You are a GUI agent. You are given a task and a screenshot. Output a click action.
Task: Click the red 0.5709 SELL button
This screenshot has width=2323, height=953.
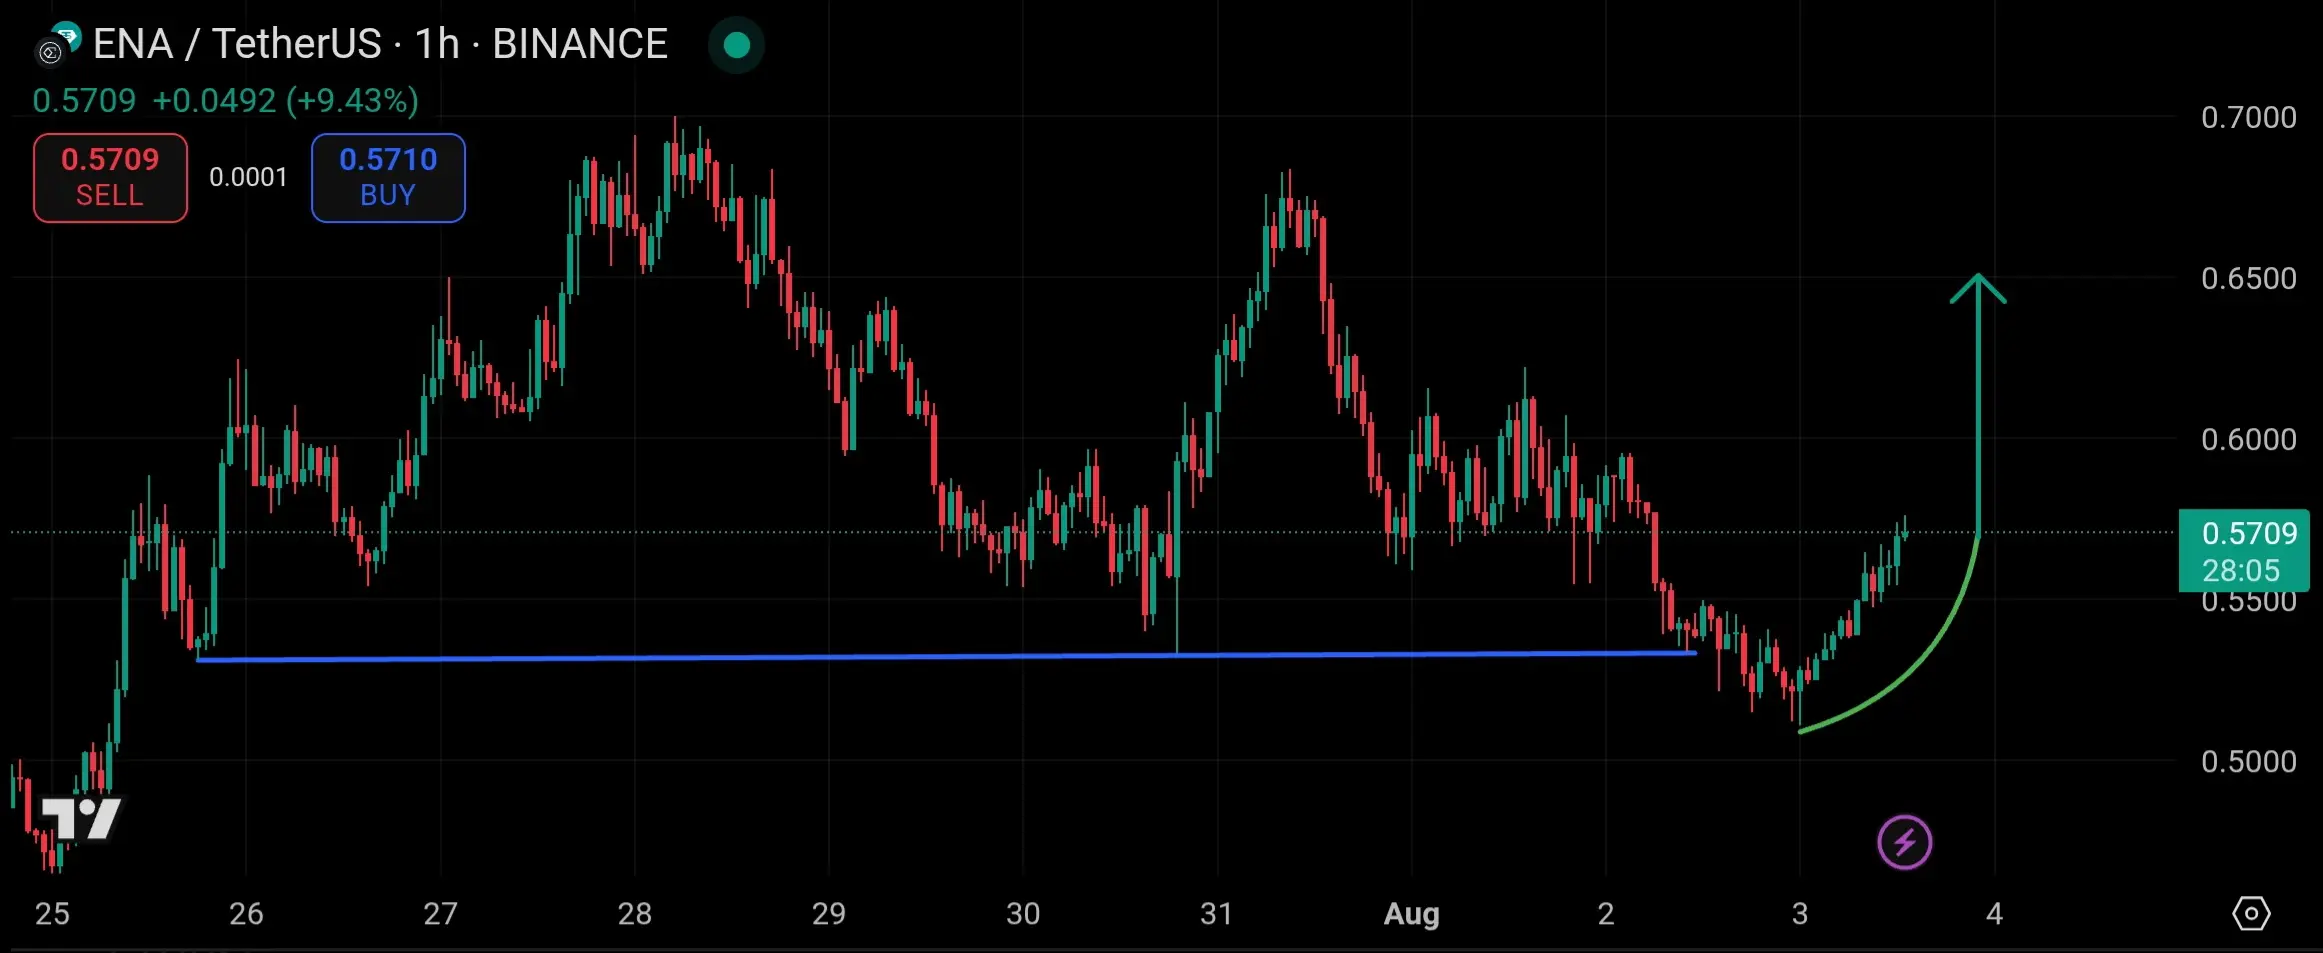coord(110,178)
